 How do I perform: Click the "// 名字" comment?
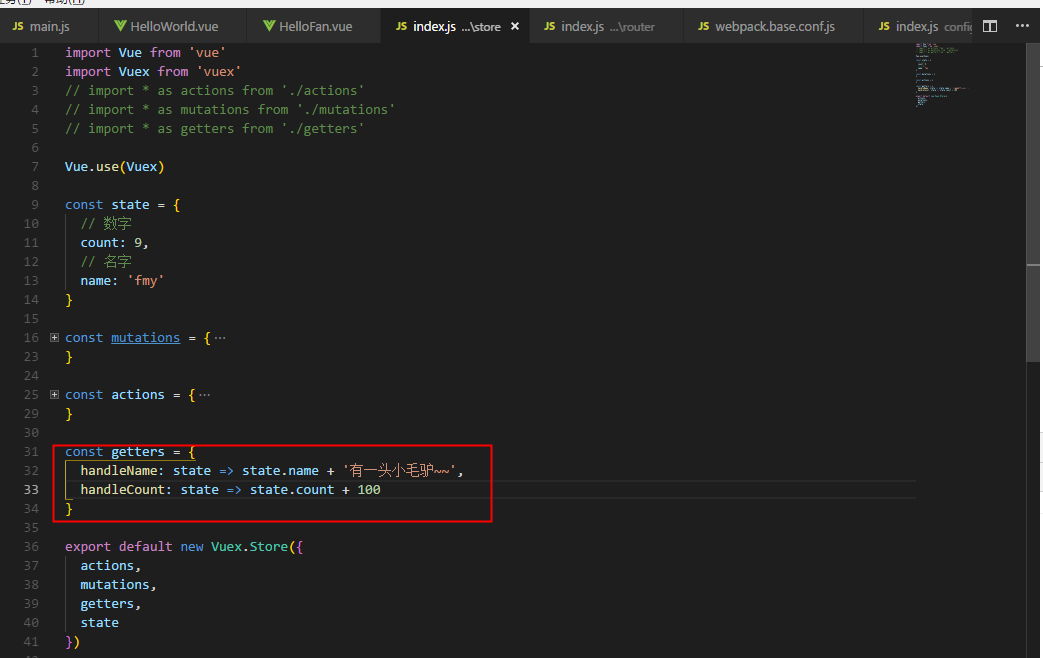click(106, 261)
